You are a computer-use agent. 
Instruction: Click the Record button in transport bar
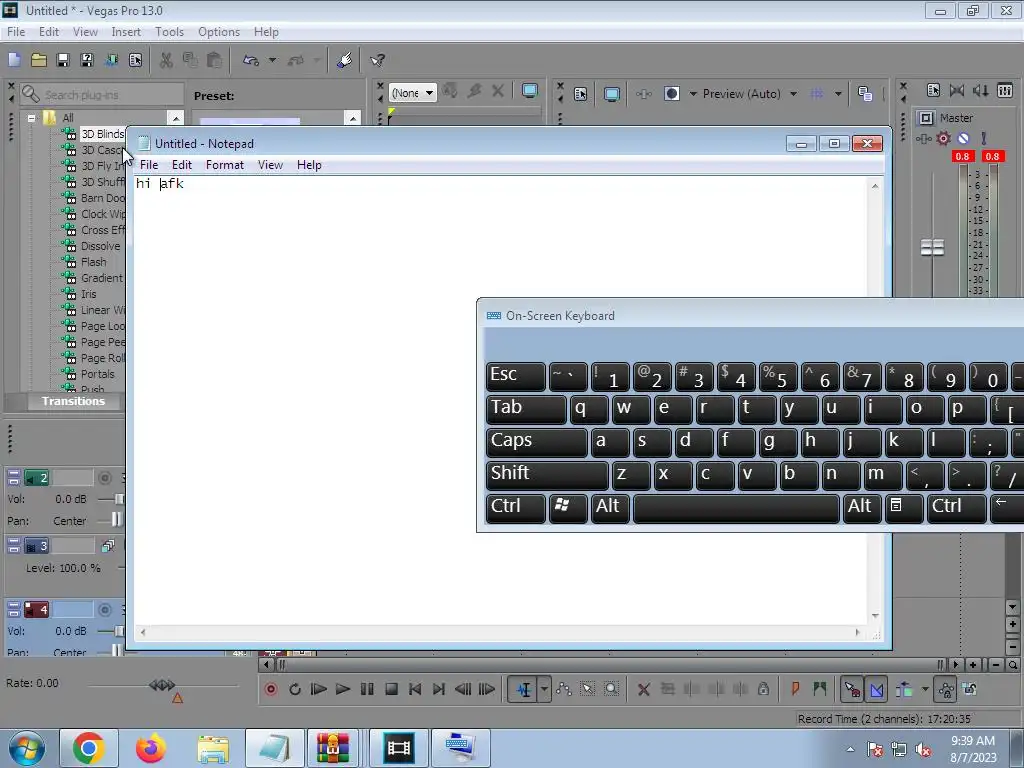click(271, 689)
